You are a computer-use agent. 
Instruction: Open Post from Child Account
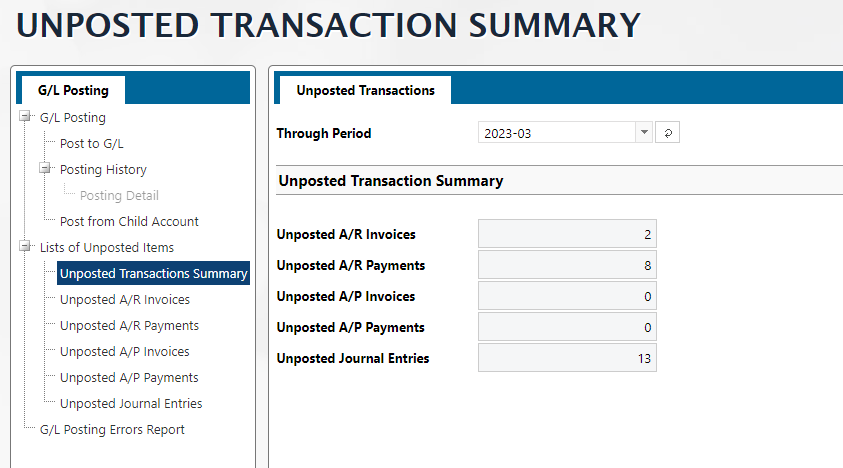click(x=129, y=222)
